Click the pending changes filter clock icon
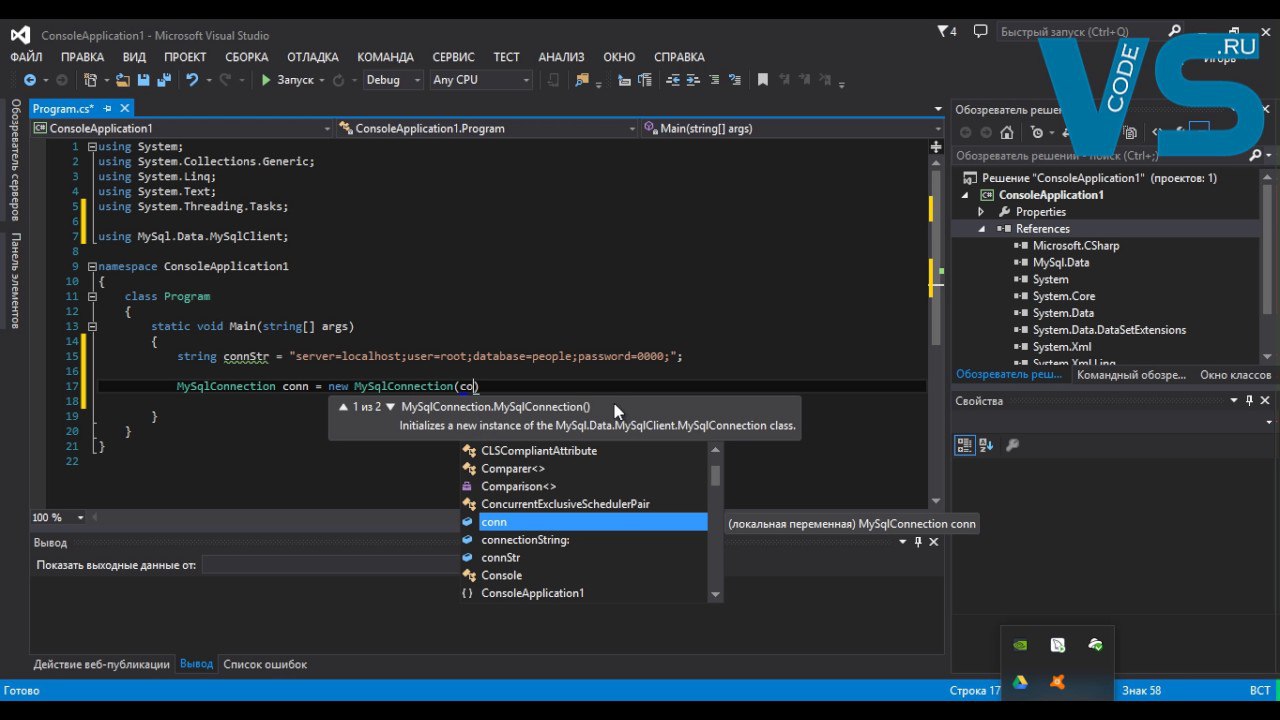This screenshot has height=720, width=1280. tap(1037, 132)
